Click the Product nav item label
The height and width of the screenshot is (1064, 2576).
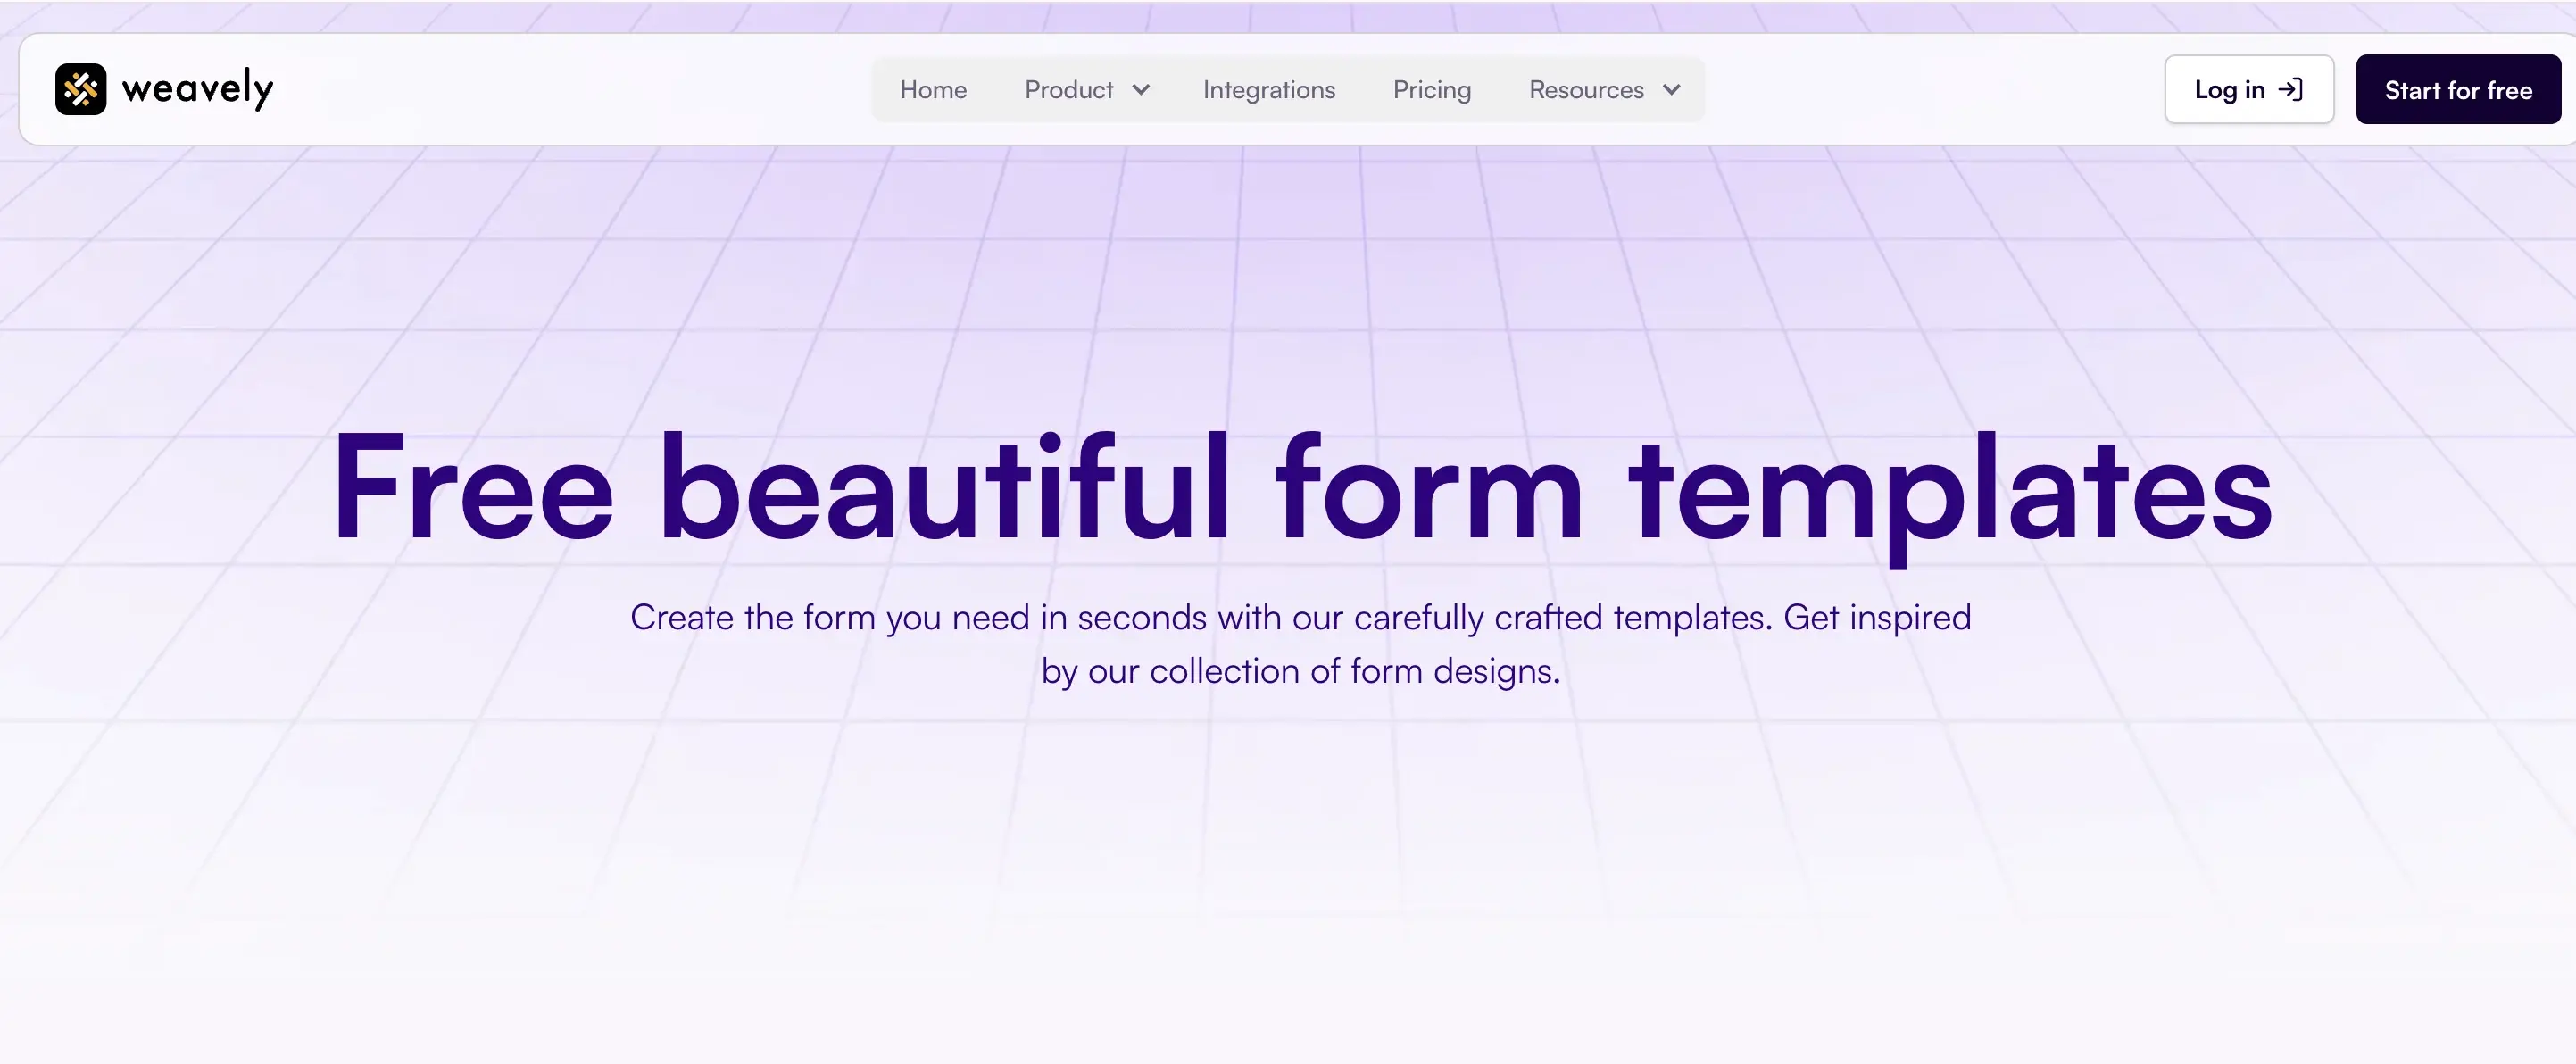click(1069, 89)
